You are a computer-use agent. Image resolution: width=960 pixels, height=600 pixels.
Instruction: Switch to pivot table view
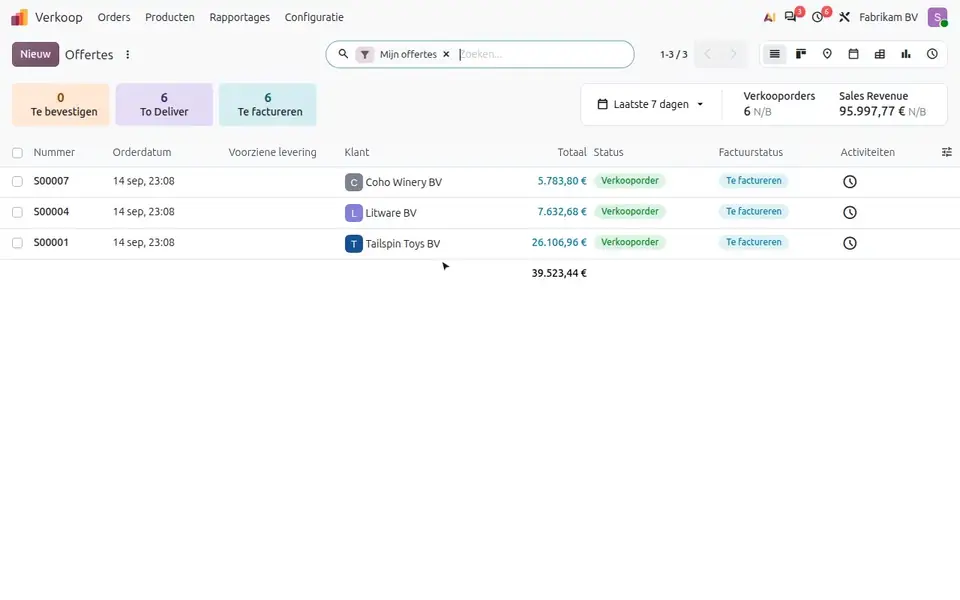pos(880,54)
